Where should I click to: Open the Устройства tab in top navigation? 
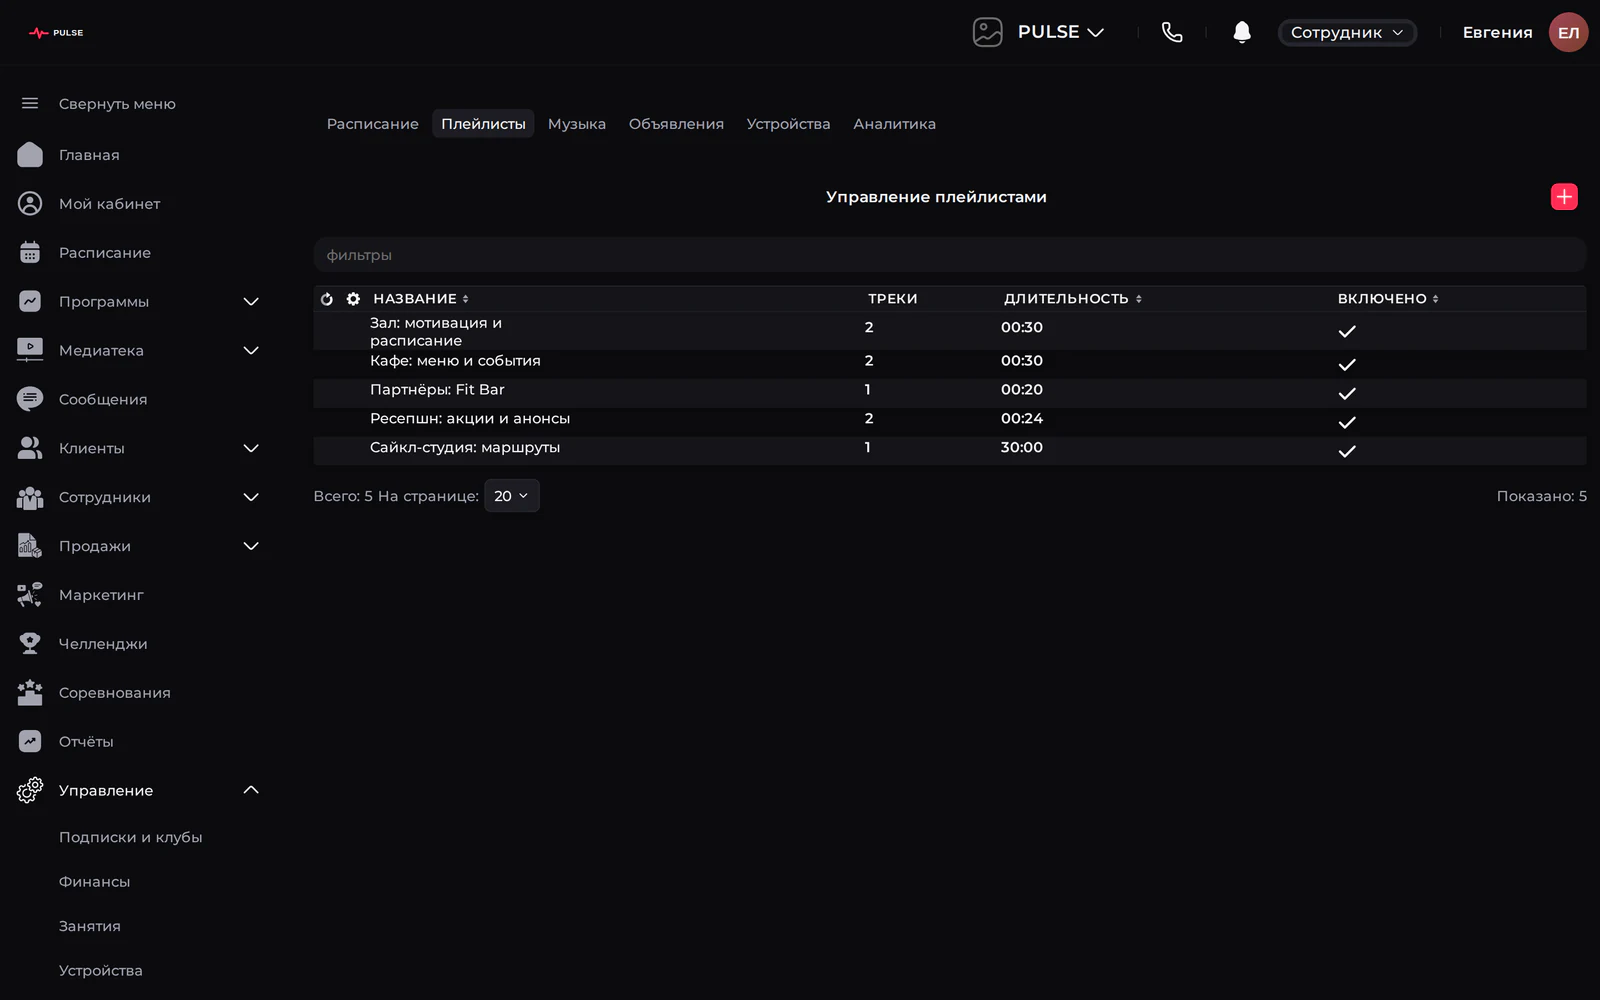(788, 124)
